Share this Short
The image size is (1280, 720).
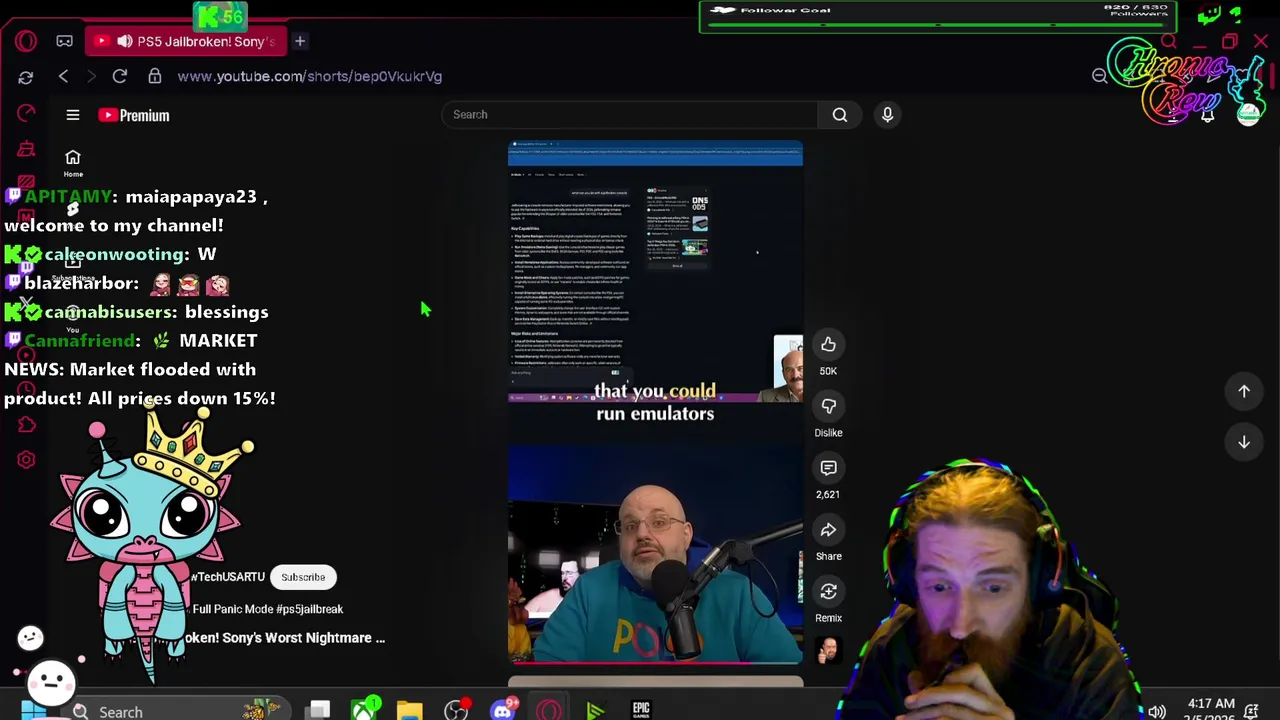pyautogui.click(x=828, y=530)
